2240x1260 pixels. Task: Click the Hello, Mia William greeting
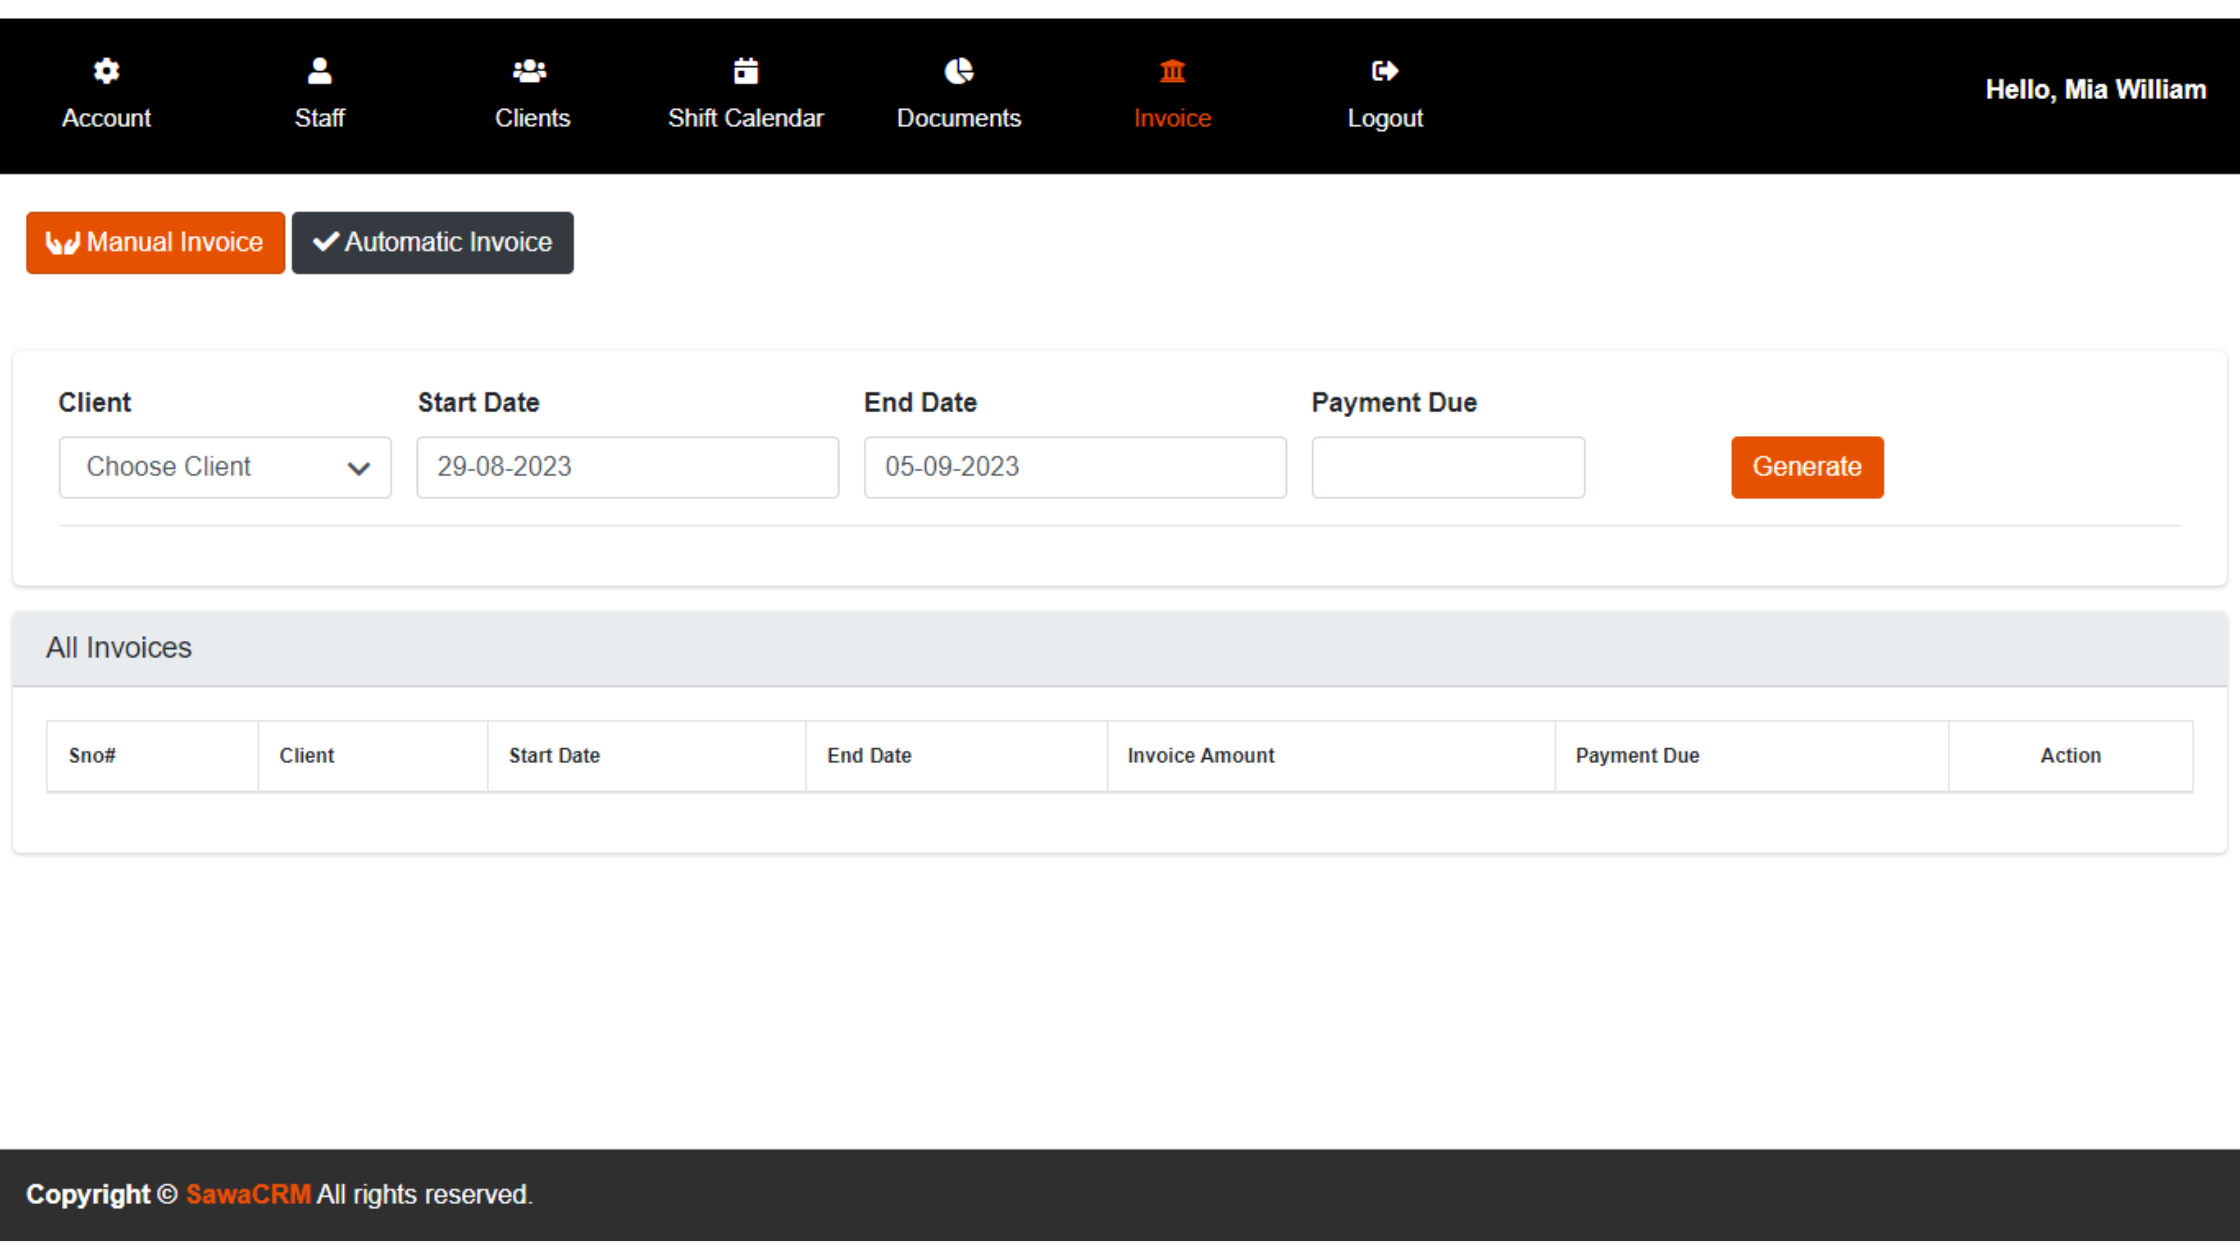pyautogui.click(x=2095, y=90)
